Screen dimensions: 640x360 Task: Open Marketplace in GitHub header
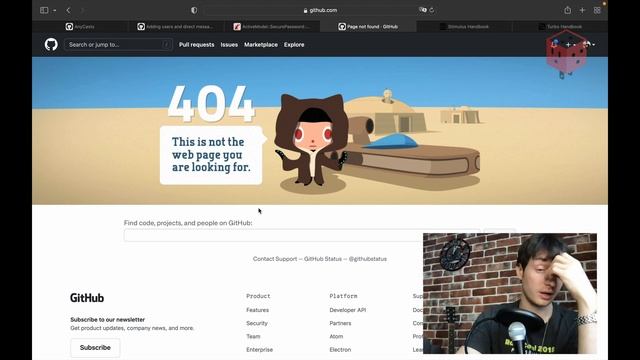click(x=261, y=44)
